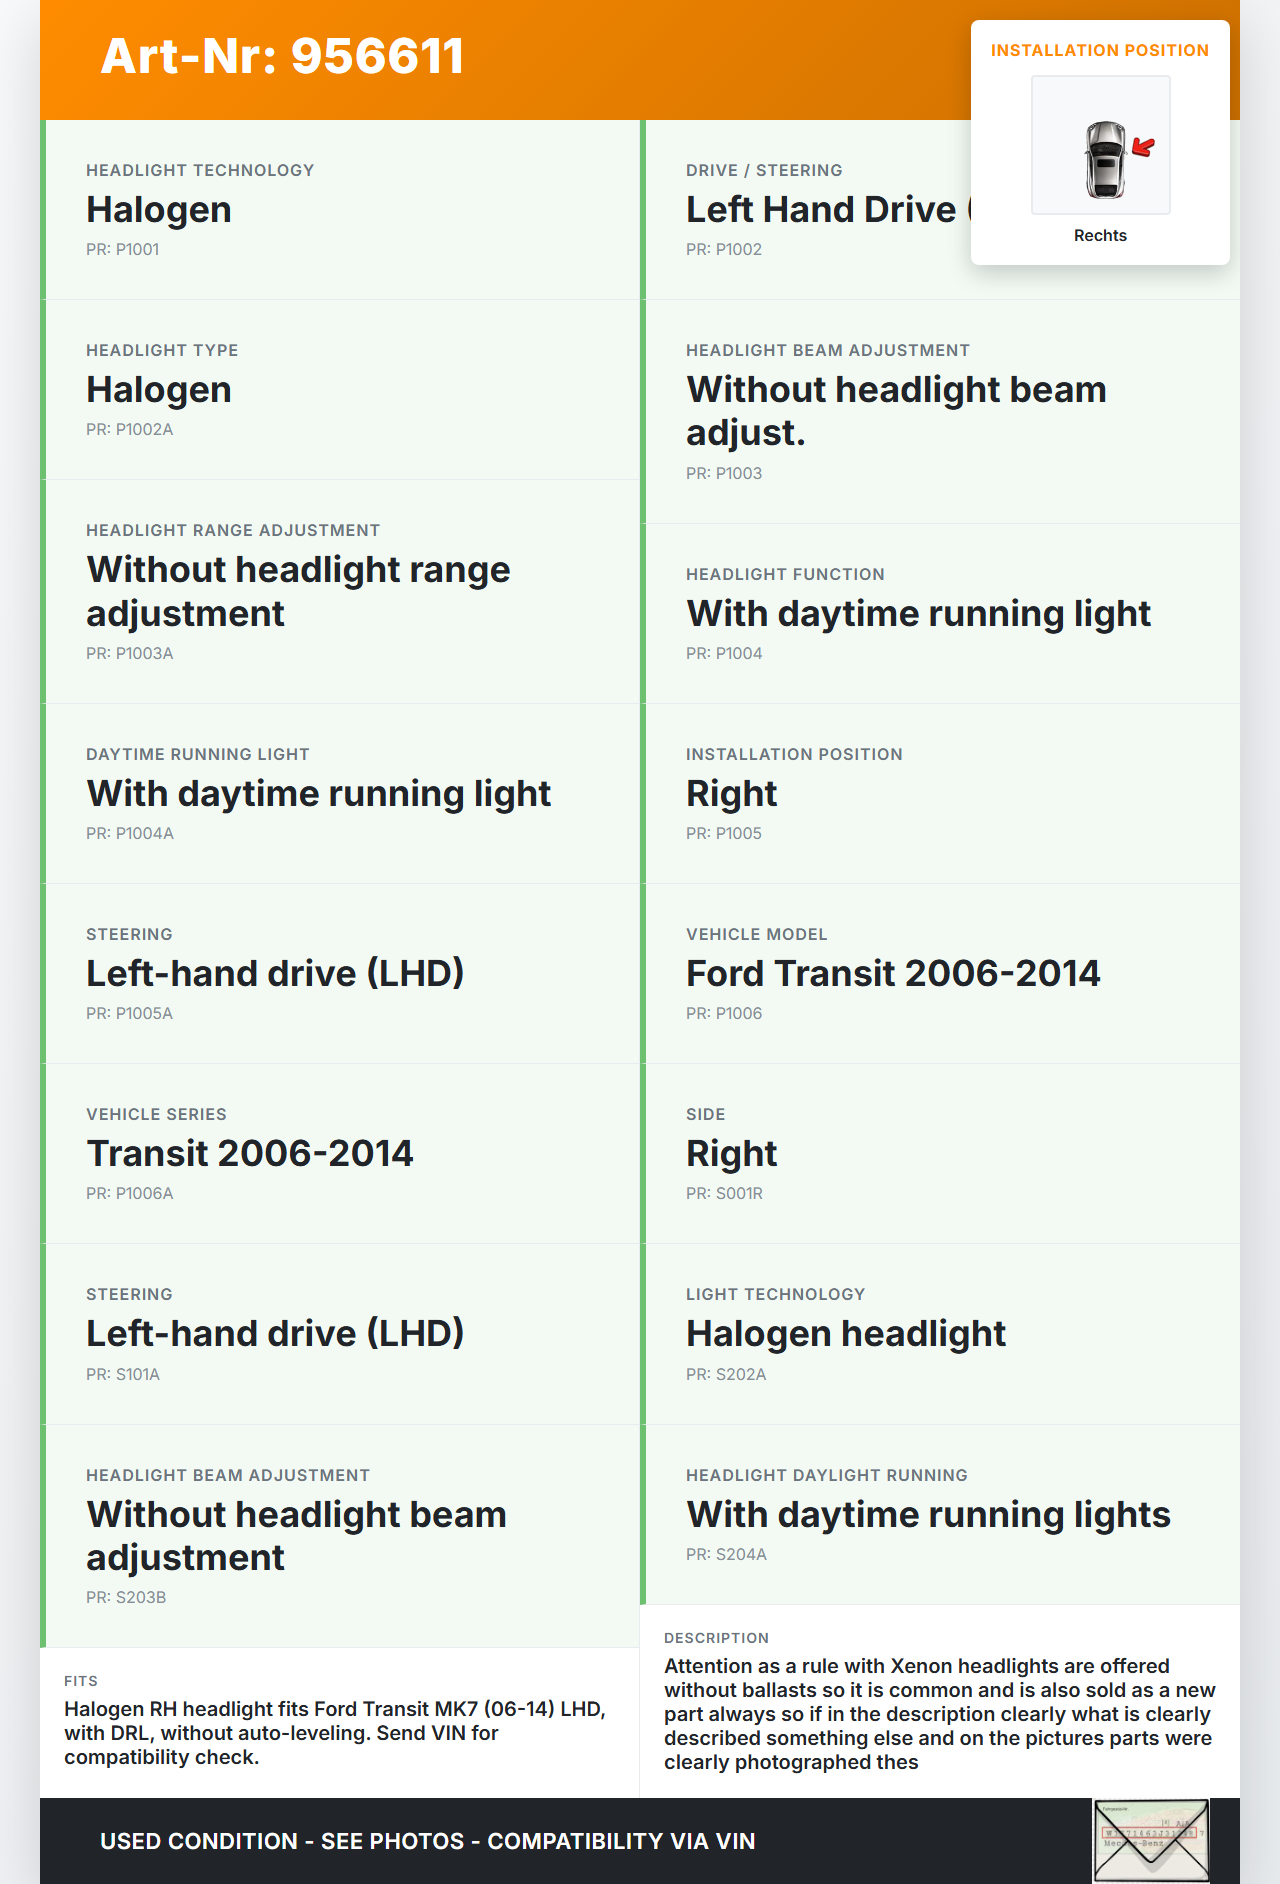This screenshot has height=1884, width=1280.
Task: Click the envelope thumbnail in the footer
Action: point(1151,1839)
